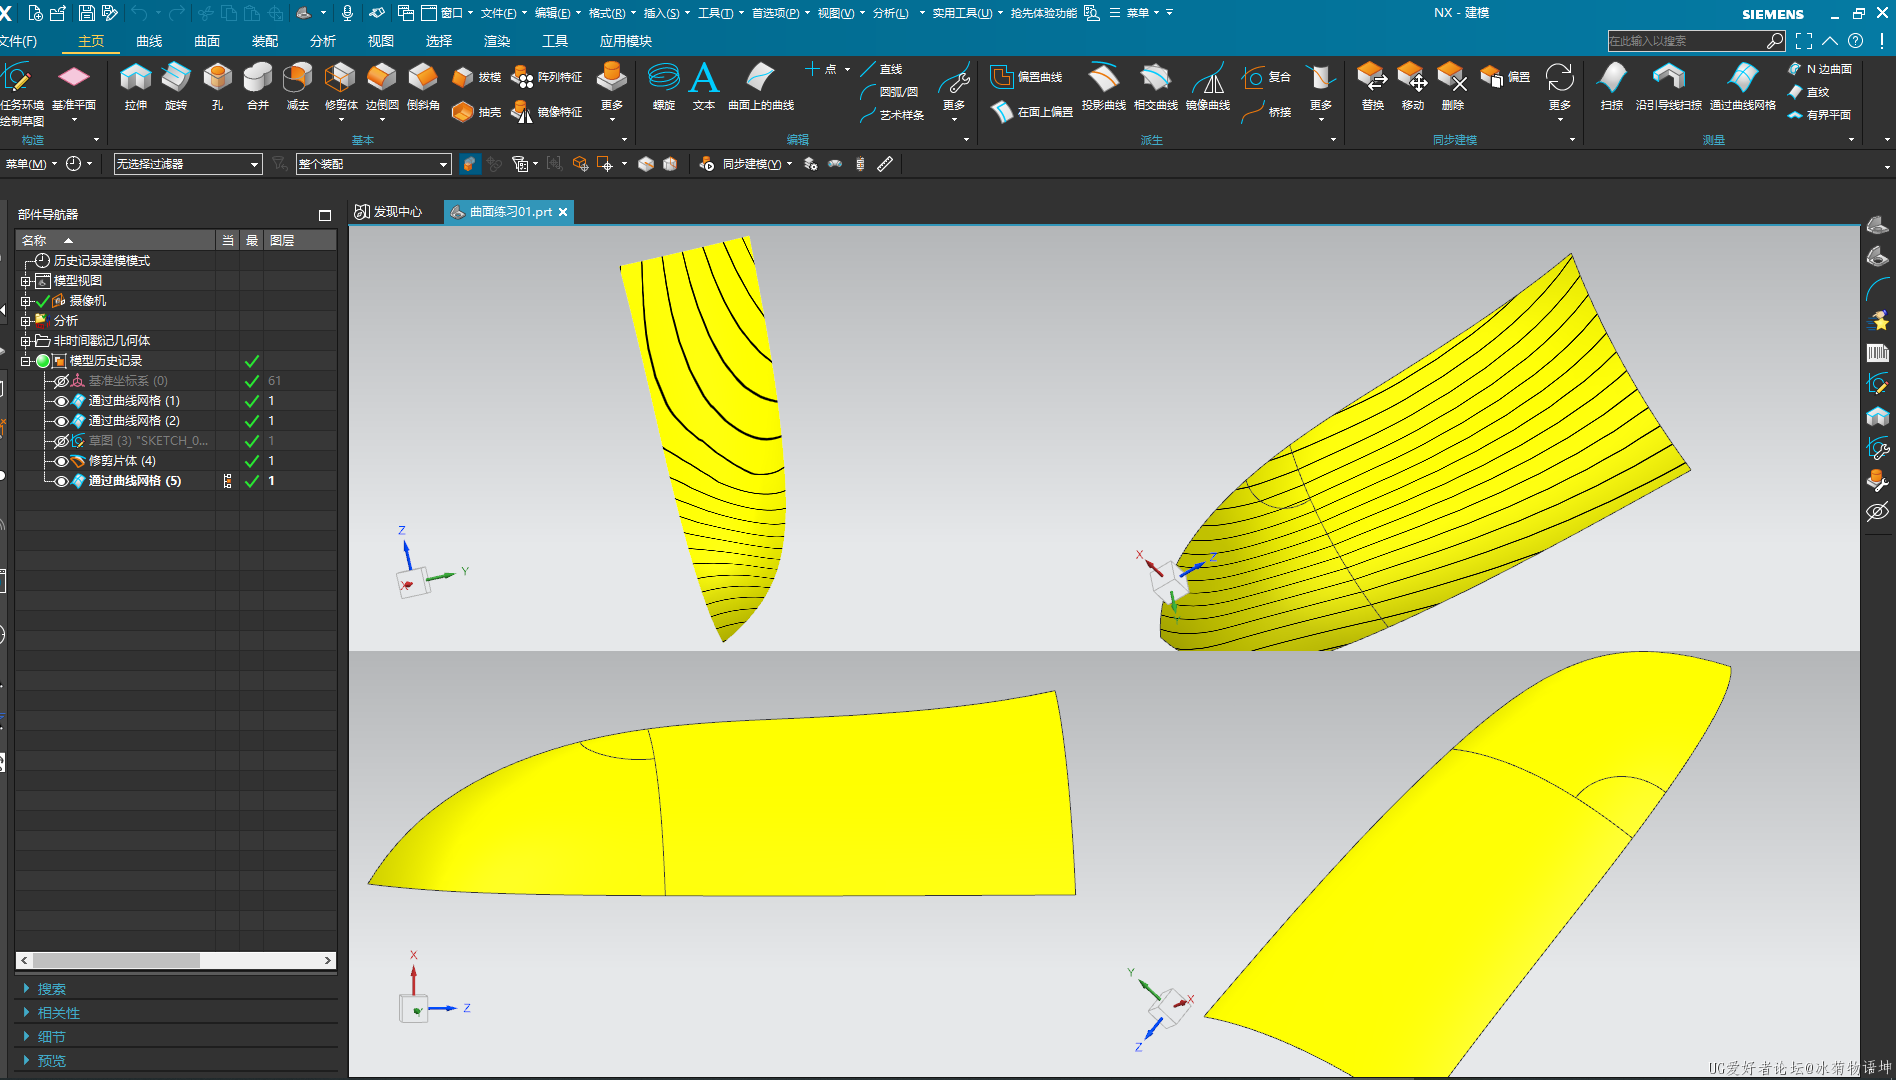Select the 扫掠 (Swept) surface tool

1612,86
